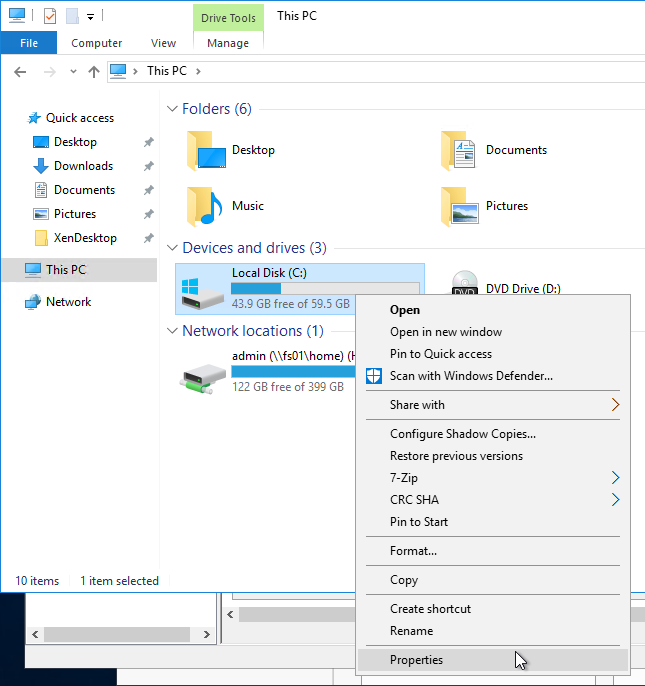Expand the 7-Zip submenu arrow
The image size is (645, 686).
click(615, 478)
